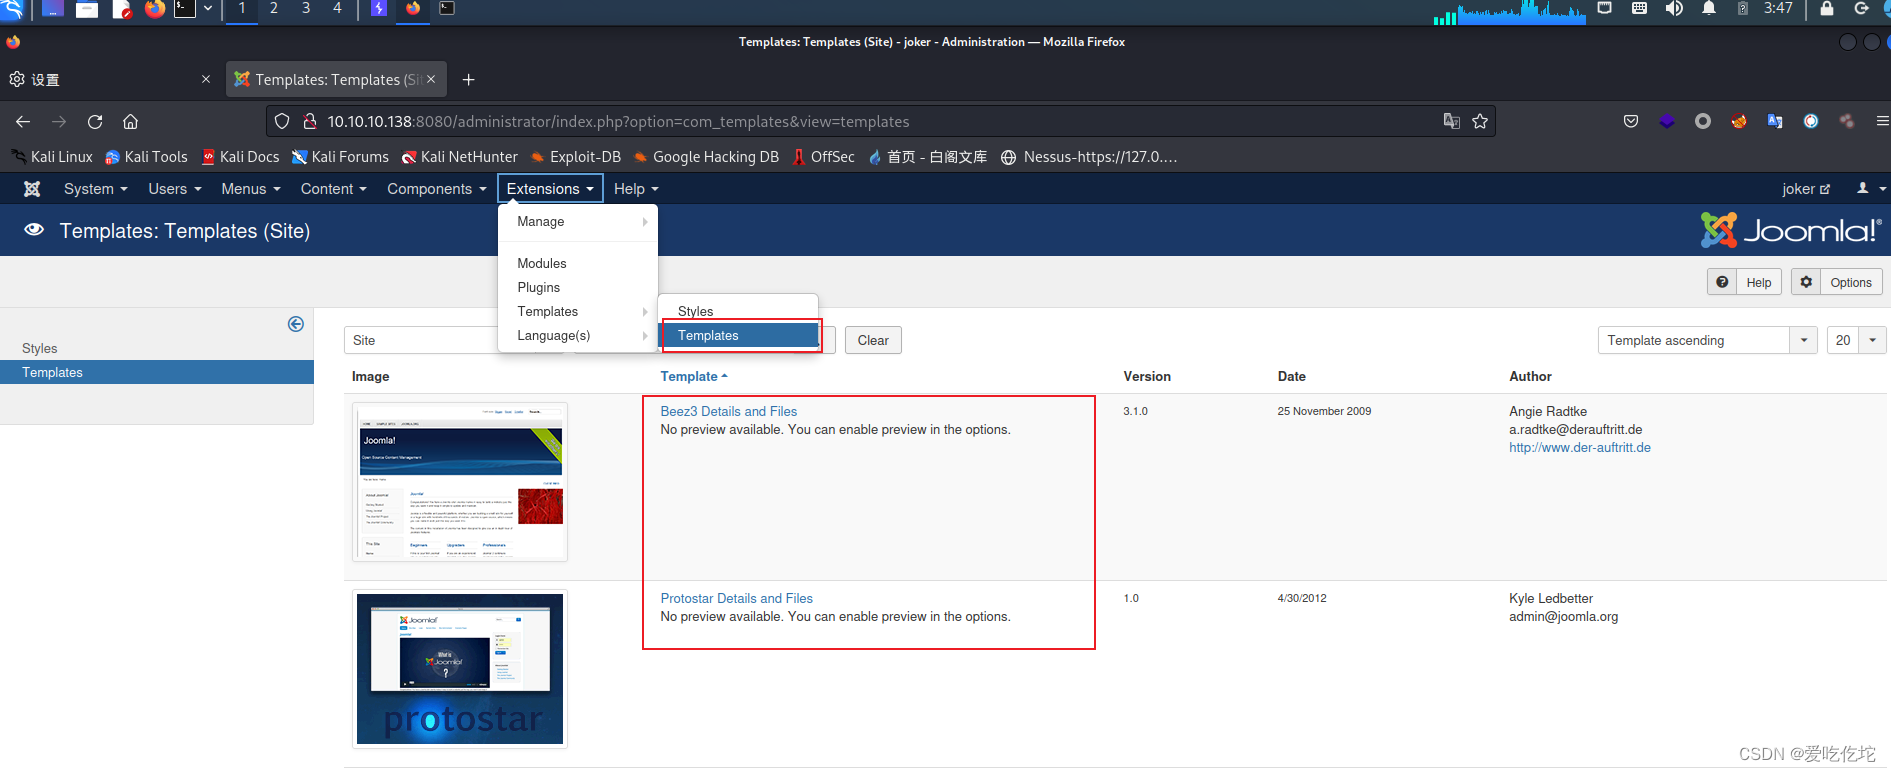This screenshot has height=772, width=1891.
Task: Select Styles in the left sidebar
Action: tap(40, 348)
